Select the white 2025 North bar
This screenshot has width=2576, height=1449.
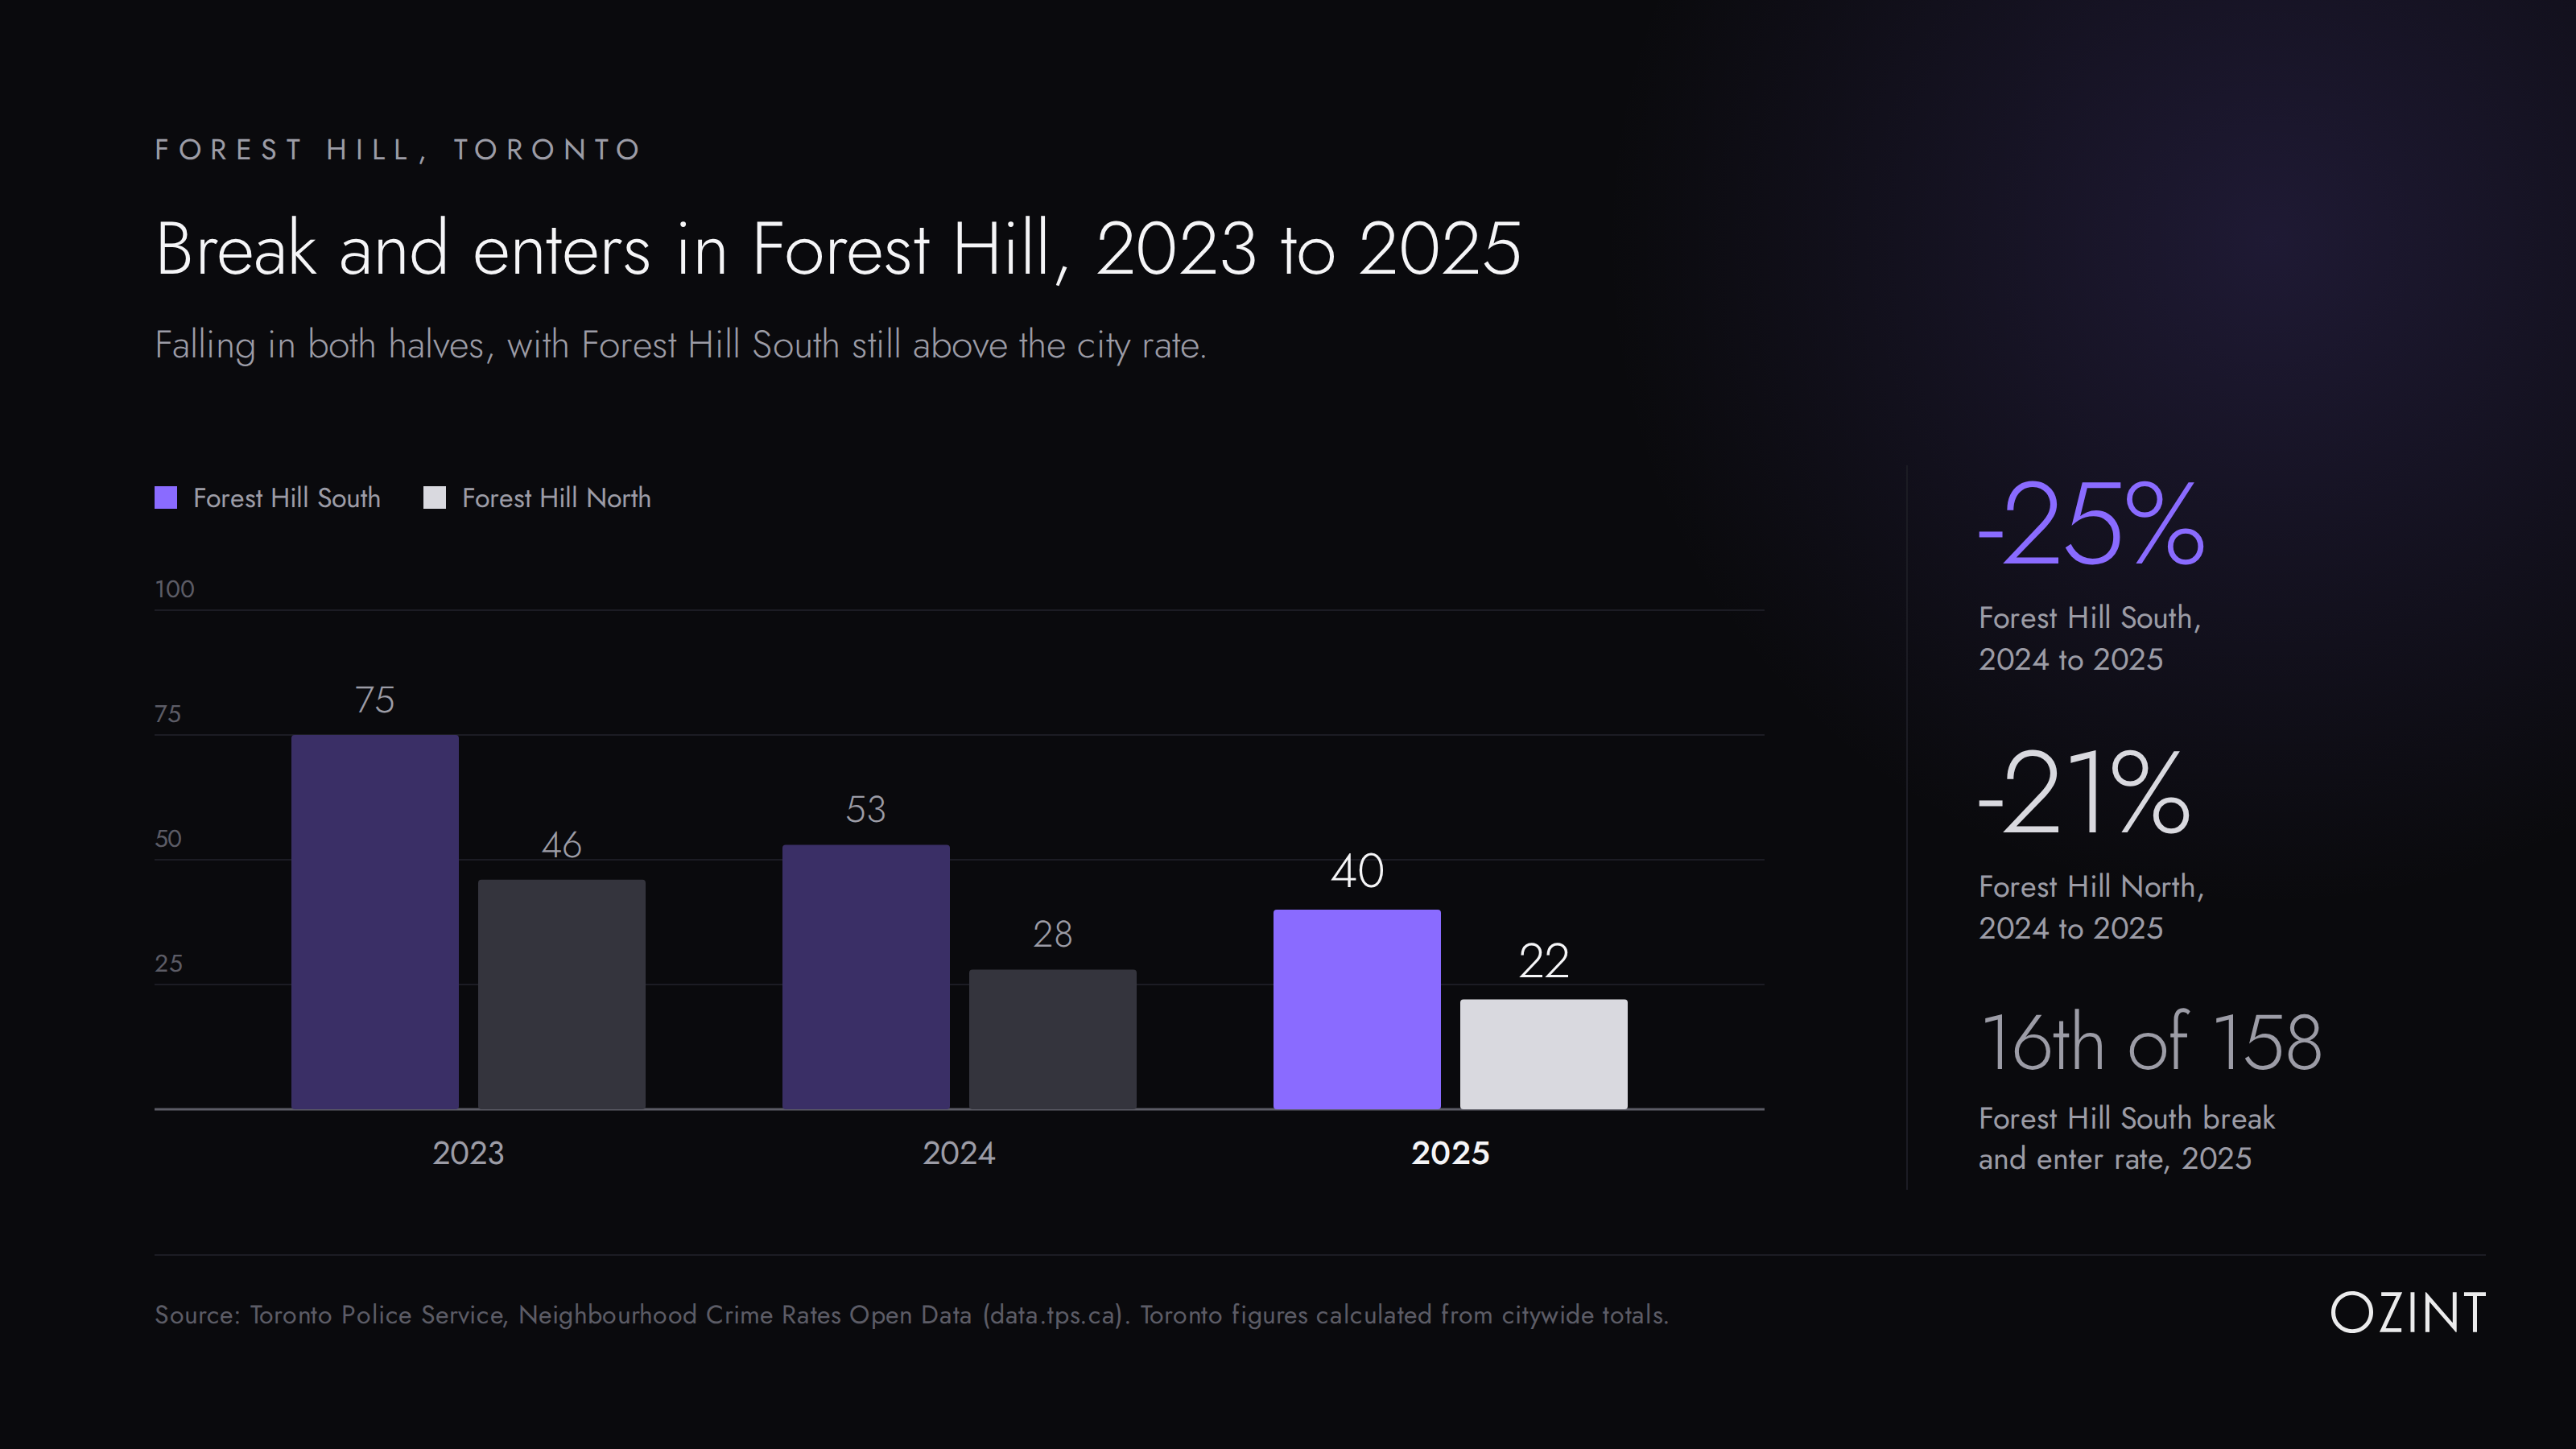point(1543,1054)
